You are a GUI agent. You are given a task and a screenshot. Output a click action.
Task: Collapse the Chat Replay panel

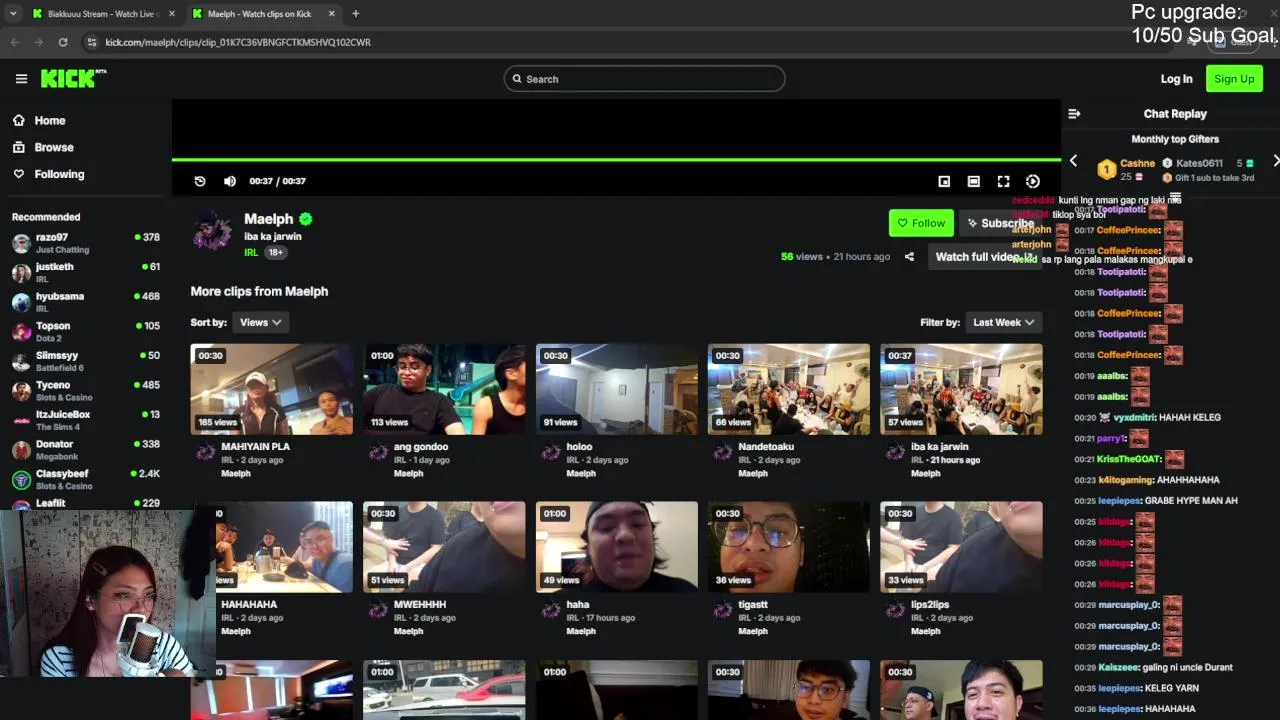1074,114
